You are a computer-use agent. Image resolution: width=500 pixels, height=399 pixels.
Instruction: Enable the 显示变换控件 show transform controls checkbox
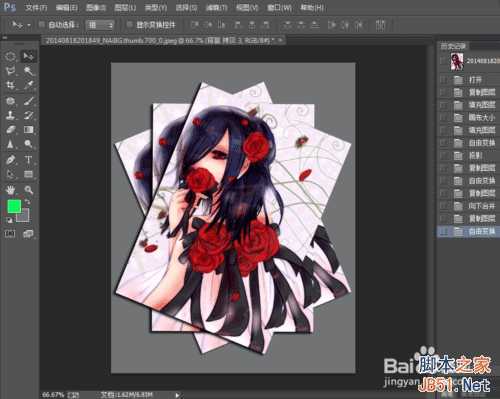pyautogui.click(x=130, y=24)
